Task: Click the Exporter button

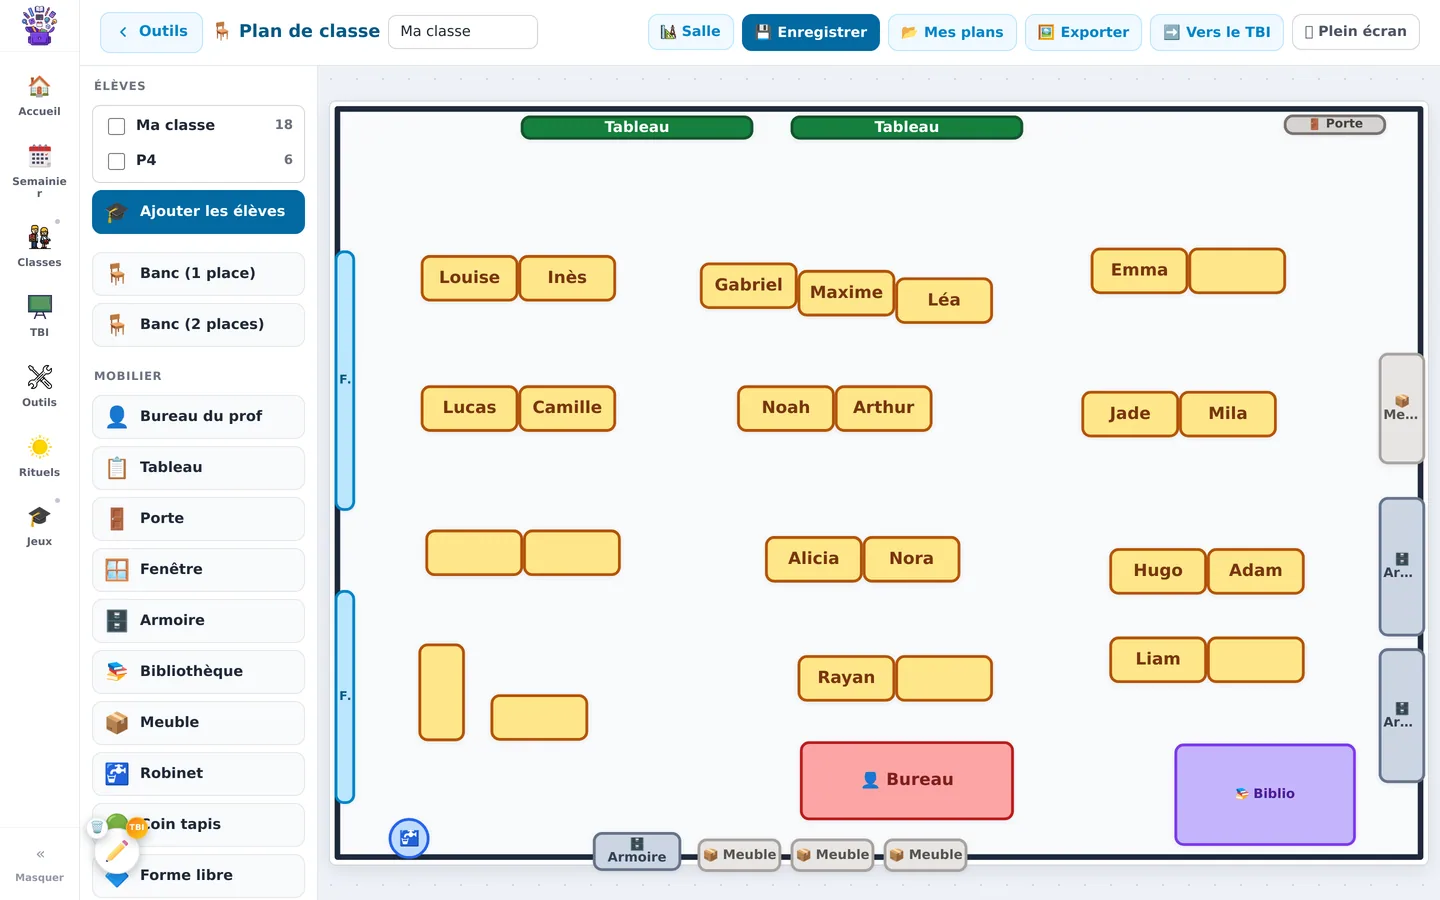Action: [x=1083, y=32]
